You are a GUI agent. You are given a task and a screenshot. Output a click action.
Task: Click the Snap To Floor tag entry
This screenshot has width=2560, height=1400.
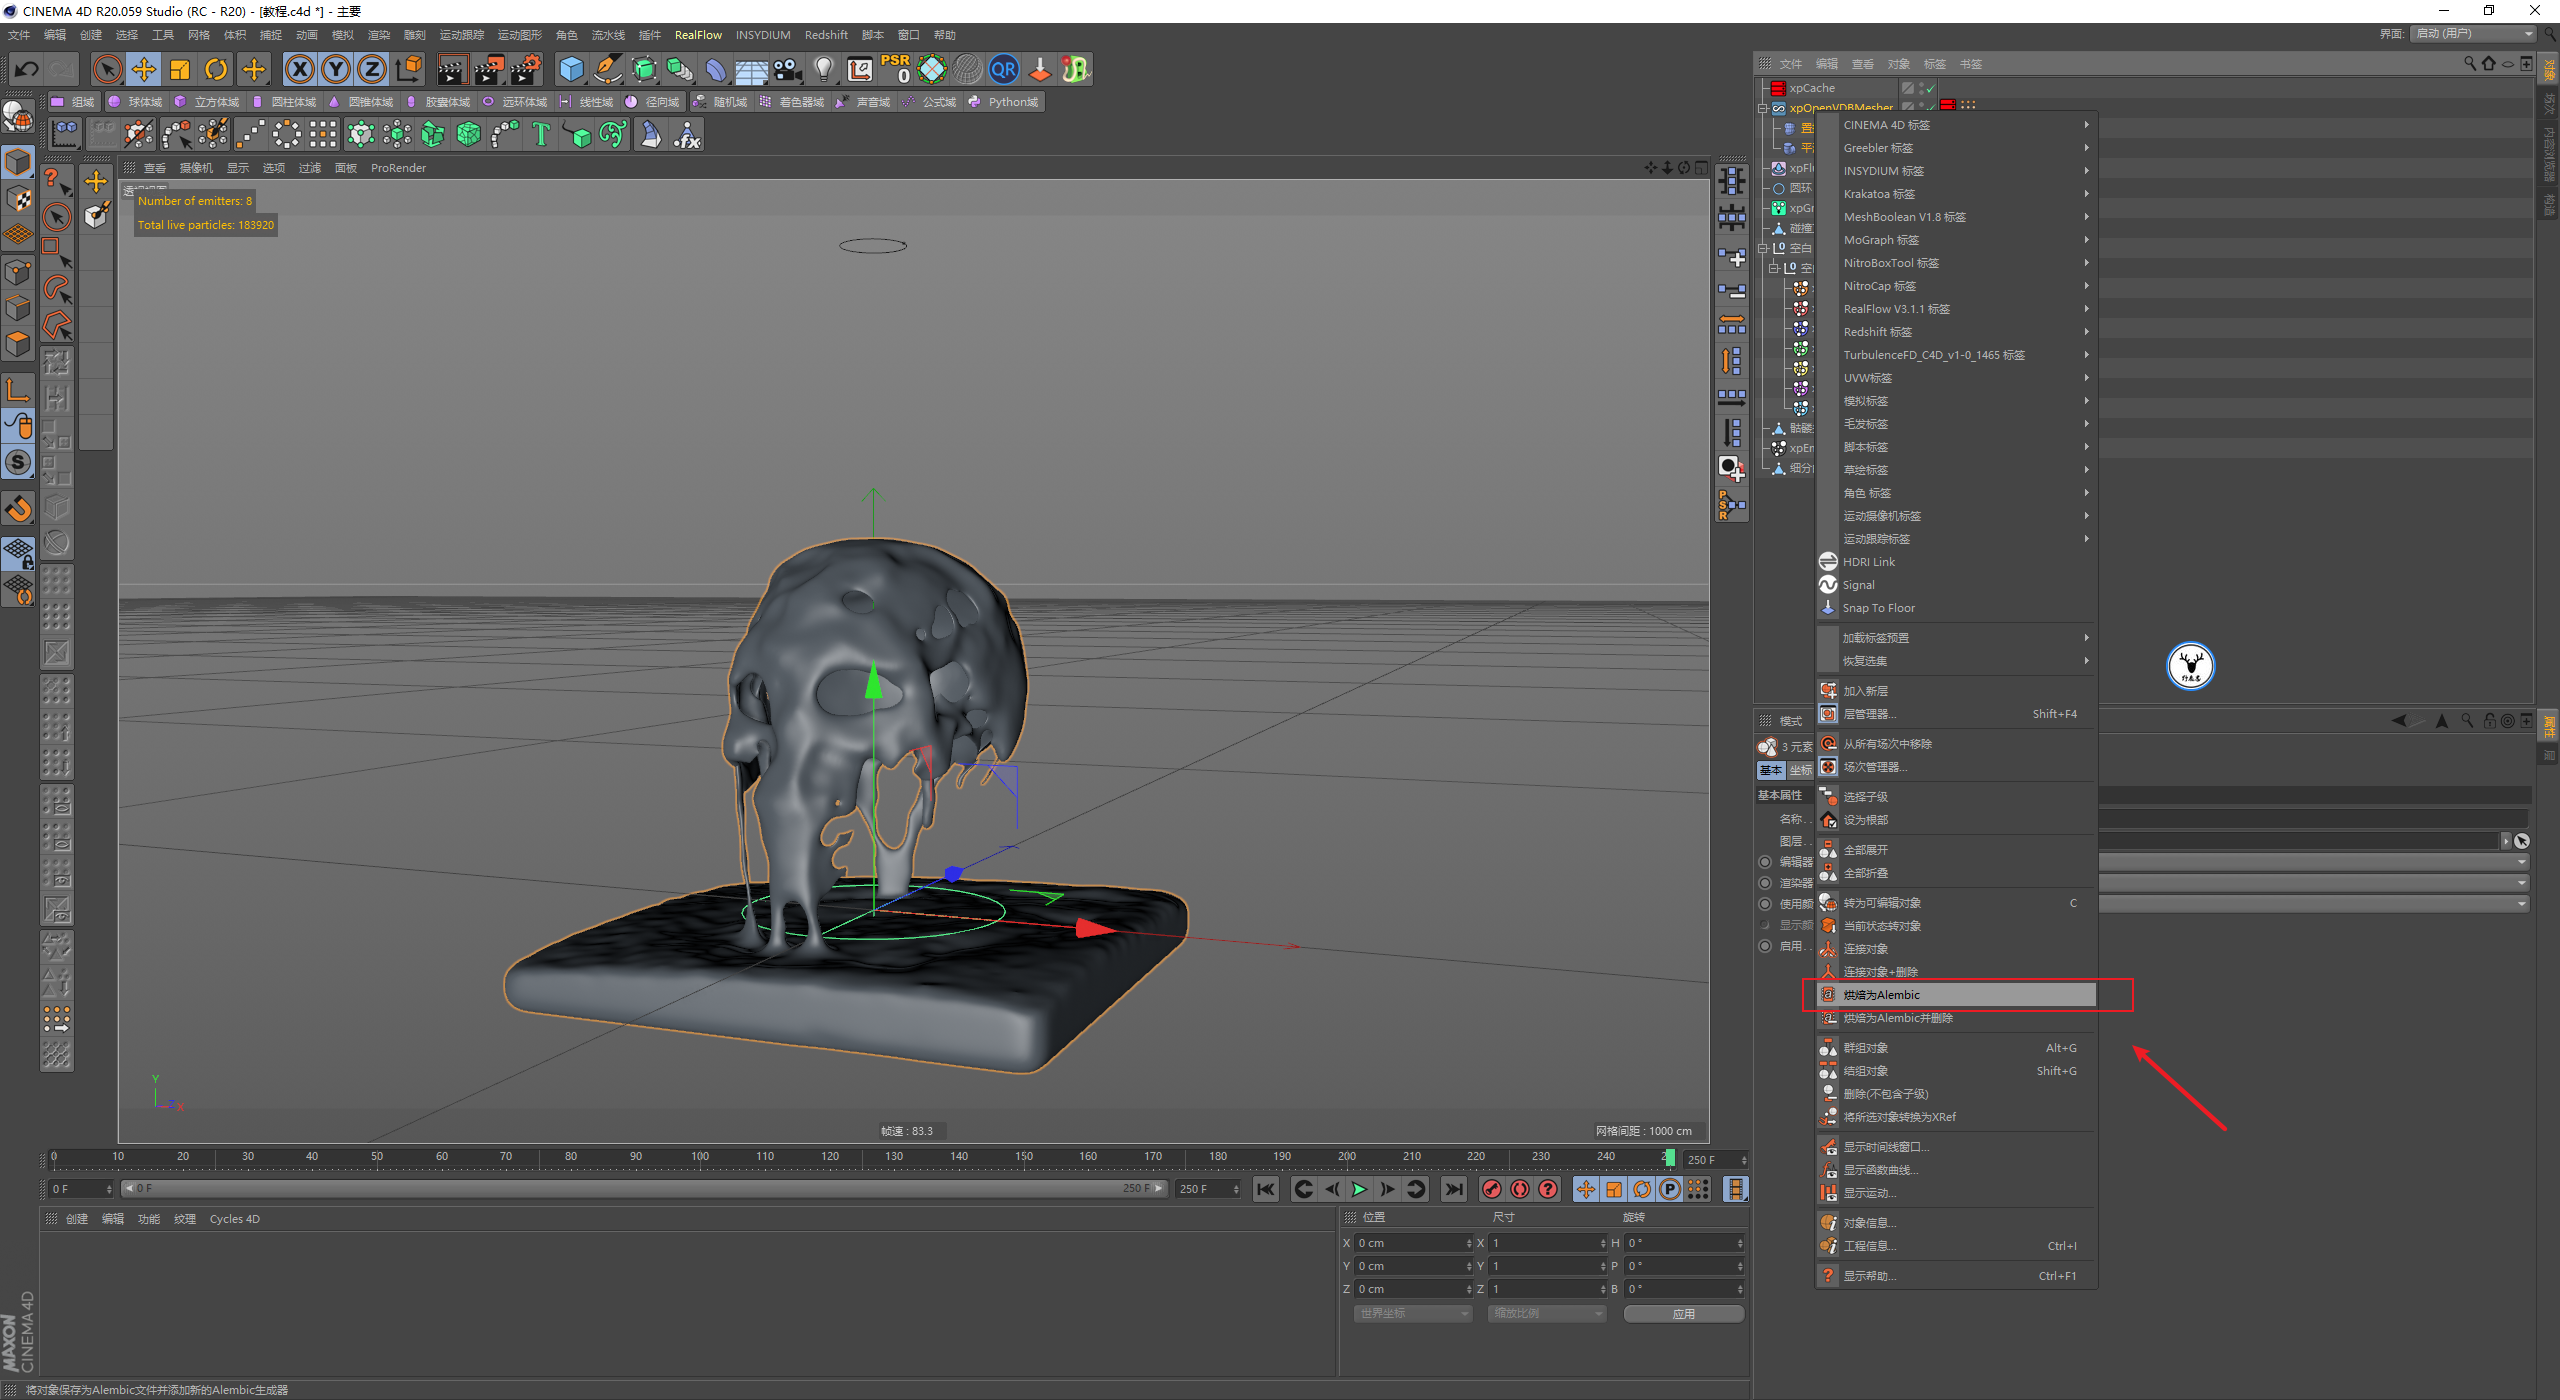click(x=1956, y=608)
